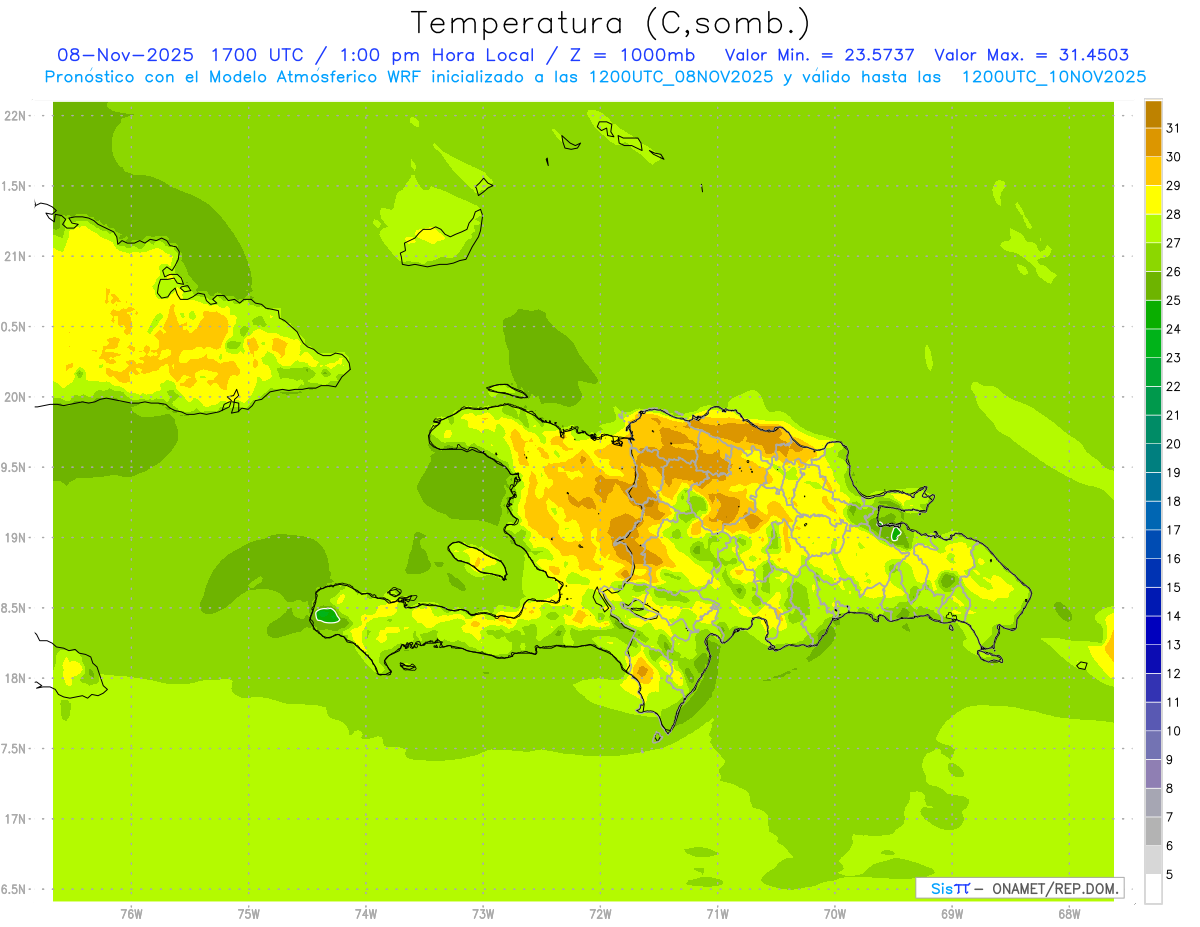Click '1200UTC_10NOV2025' valid-until time text
The image size is (1200, 927).
1053,77
